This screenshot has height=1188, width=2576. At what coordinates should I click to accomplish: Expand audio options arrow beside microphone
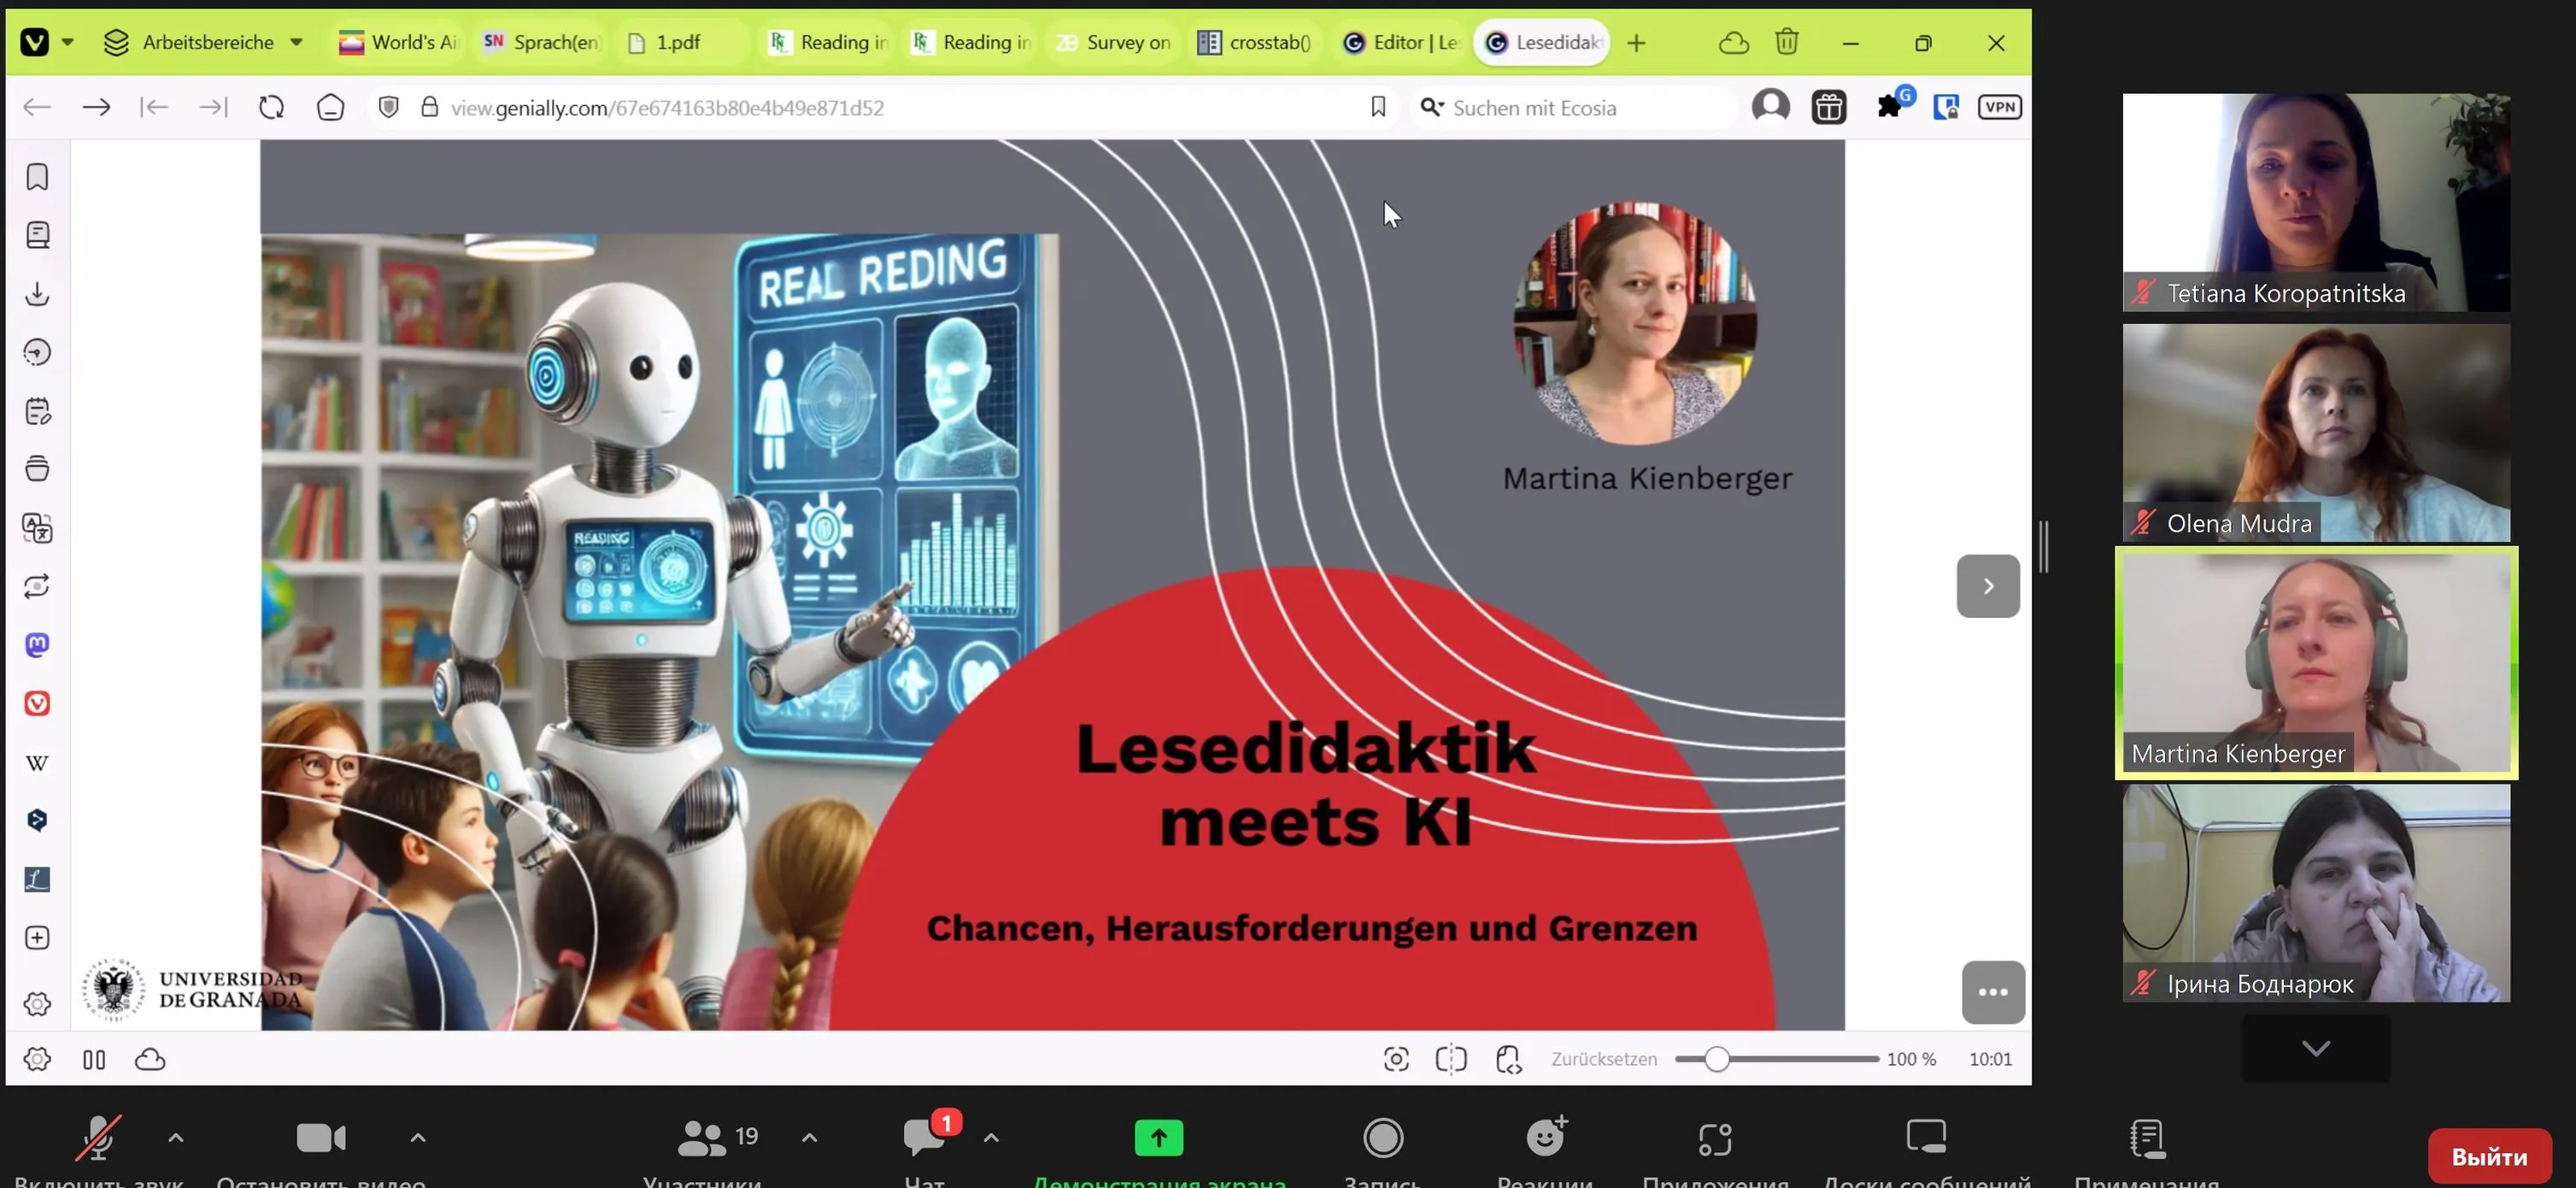(x=176, y=1138)
